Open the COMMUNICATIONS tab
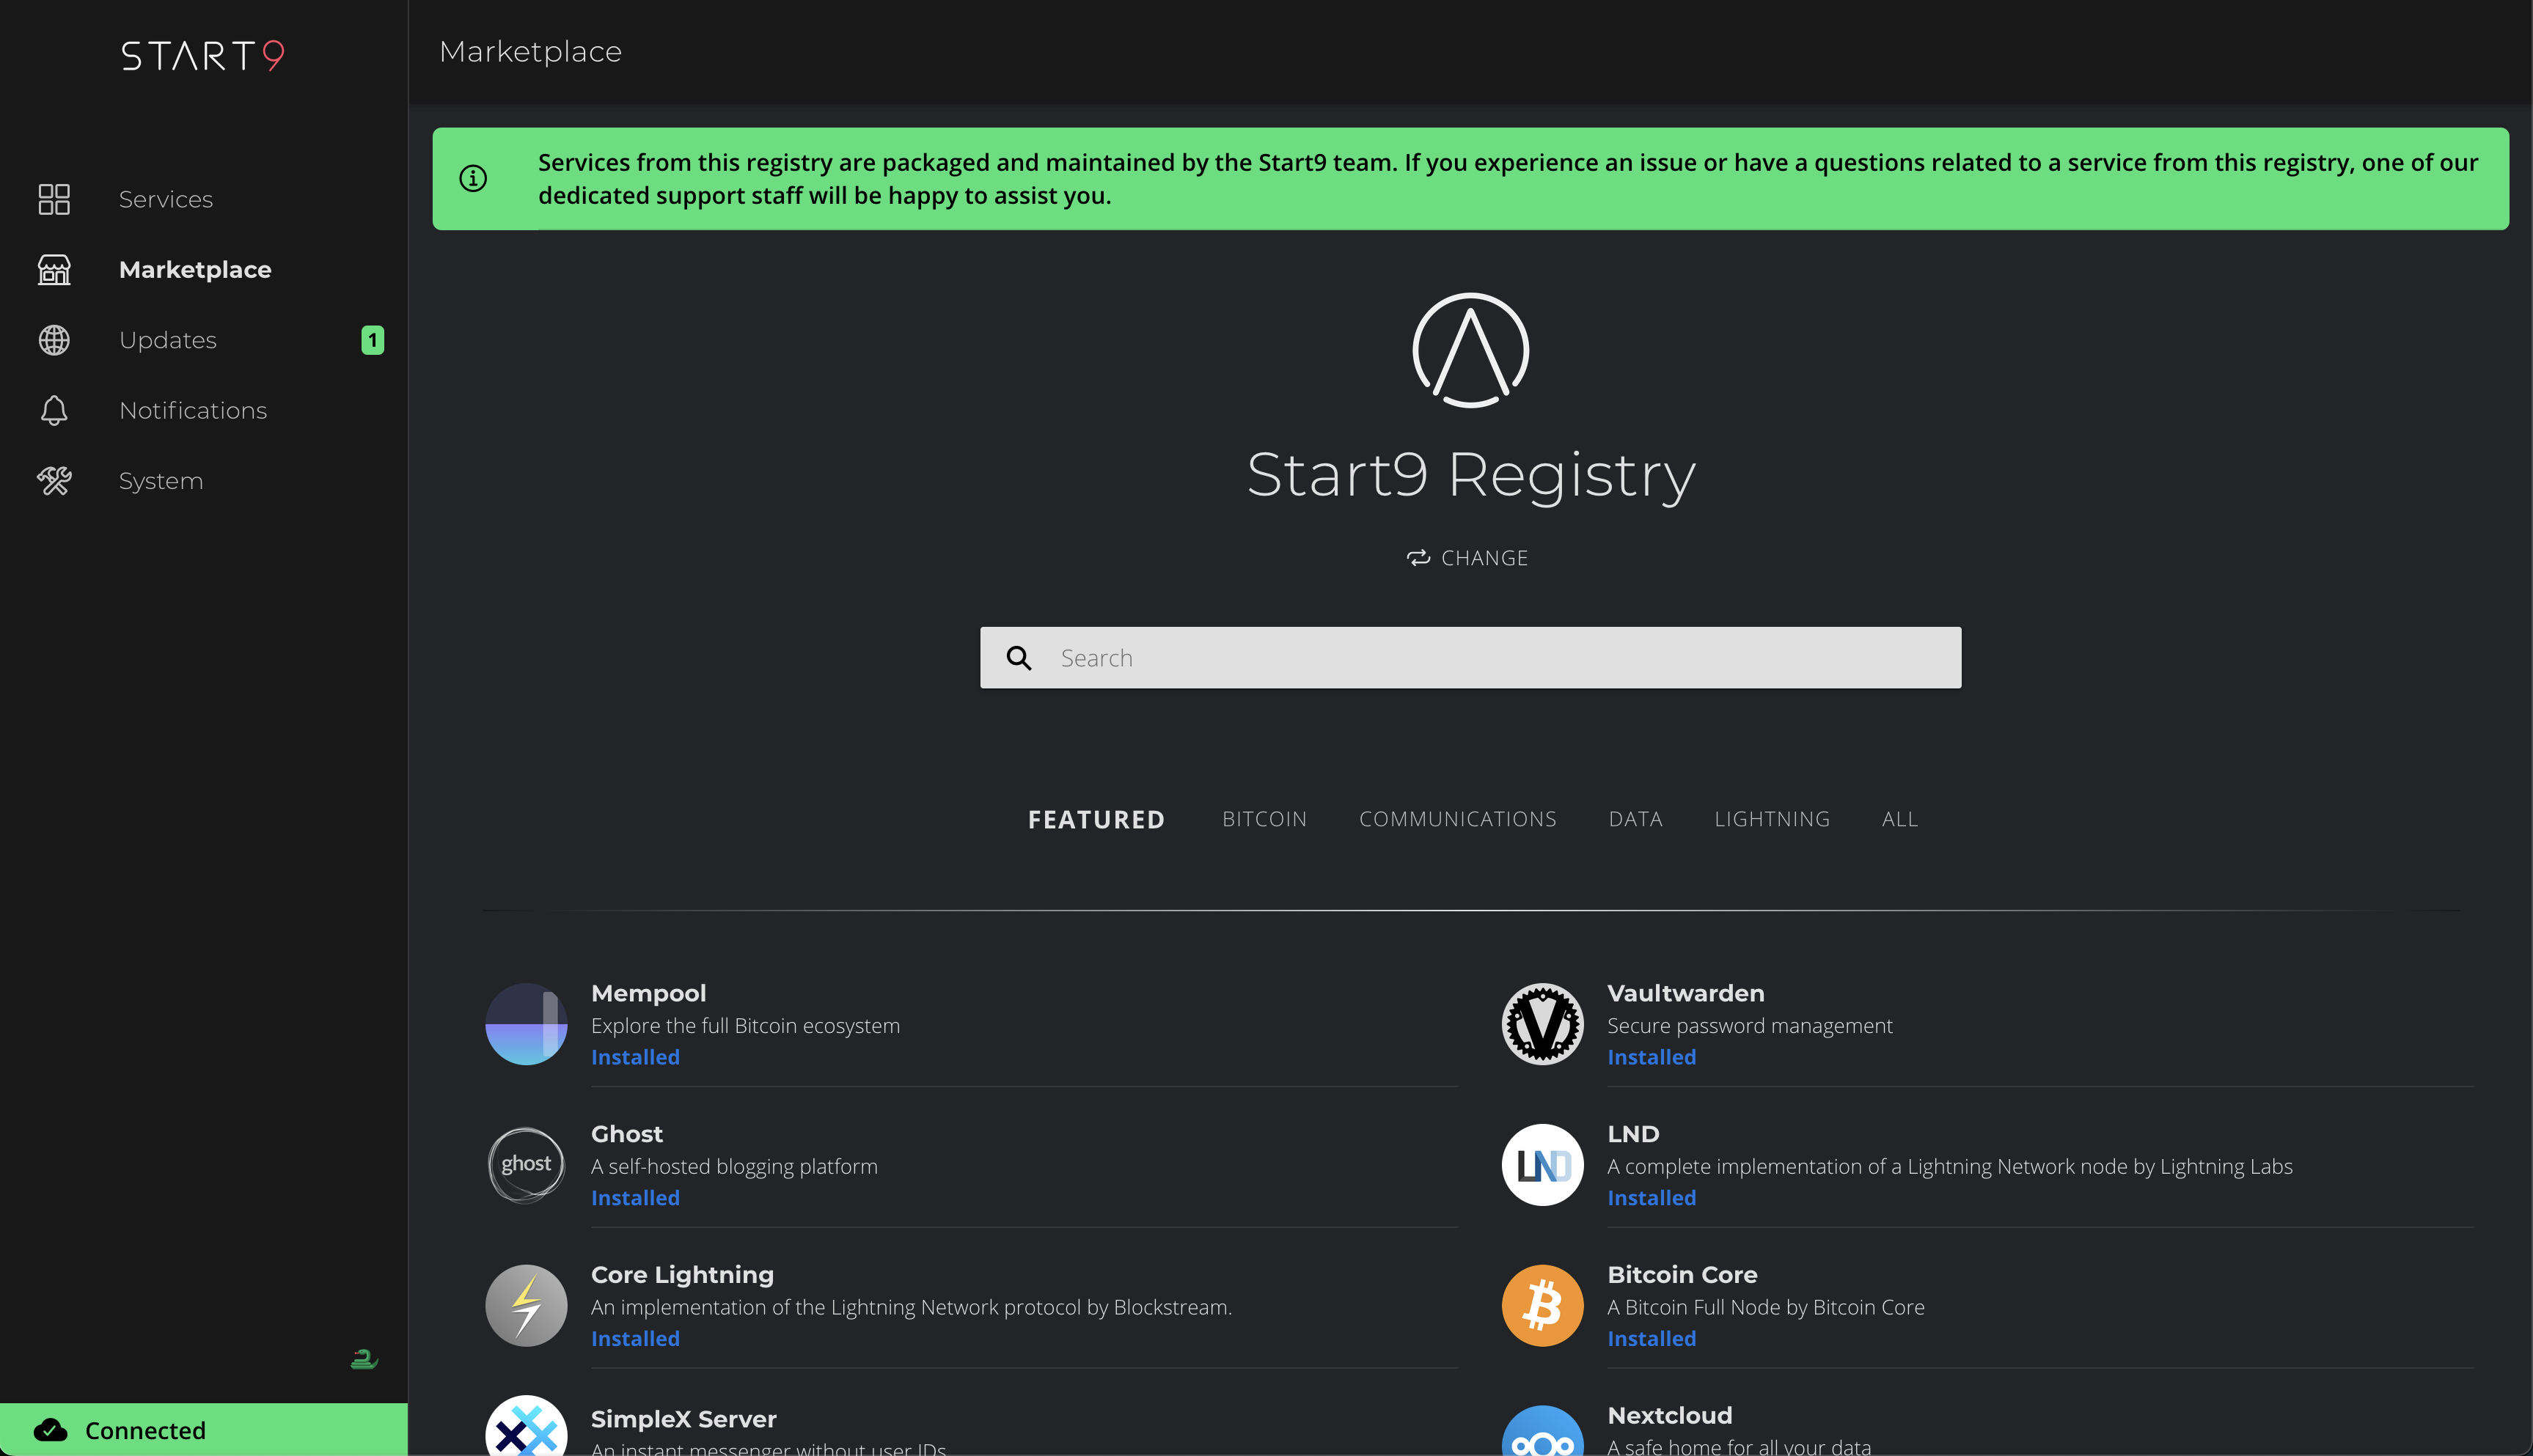 click(x=1457, y=818)
